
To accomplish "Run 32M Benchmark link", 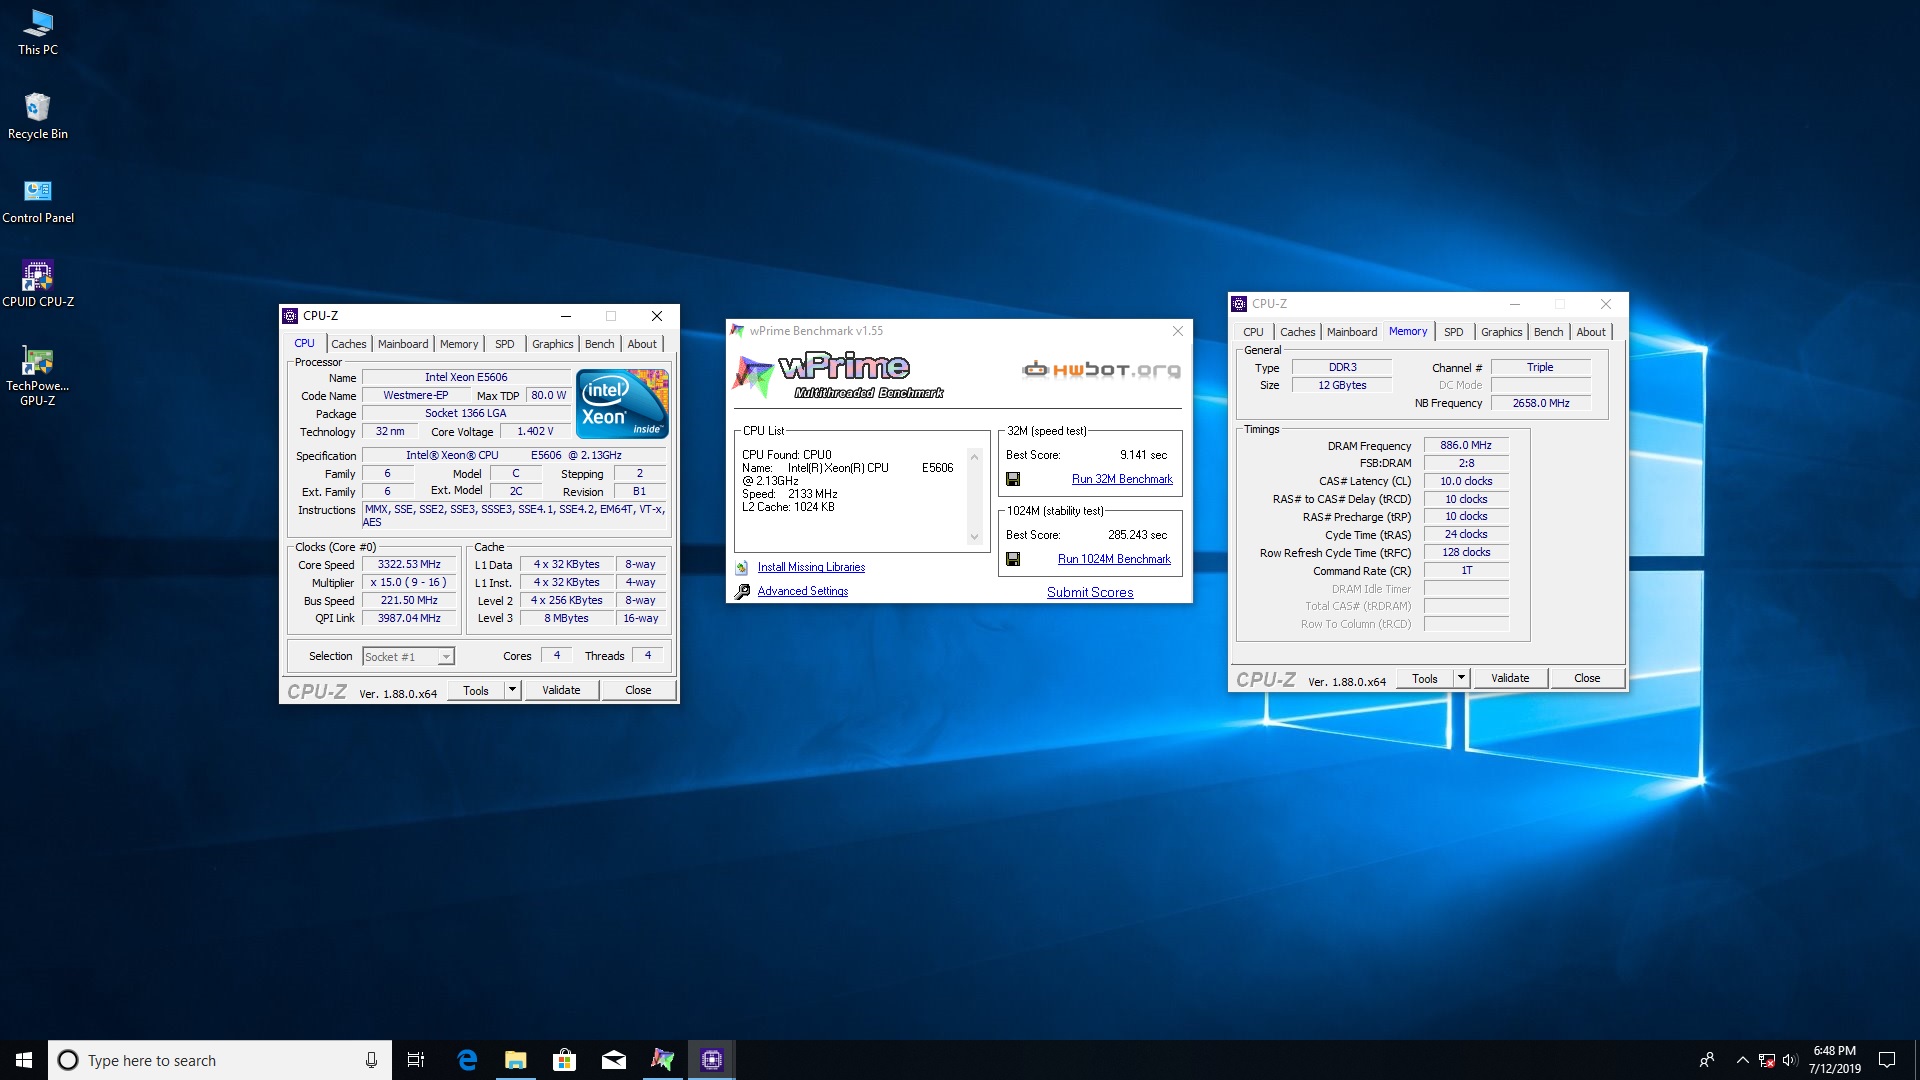I will pyautogui.click(x=1122, y=479).
